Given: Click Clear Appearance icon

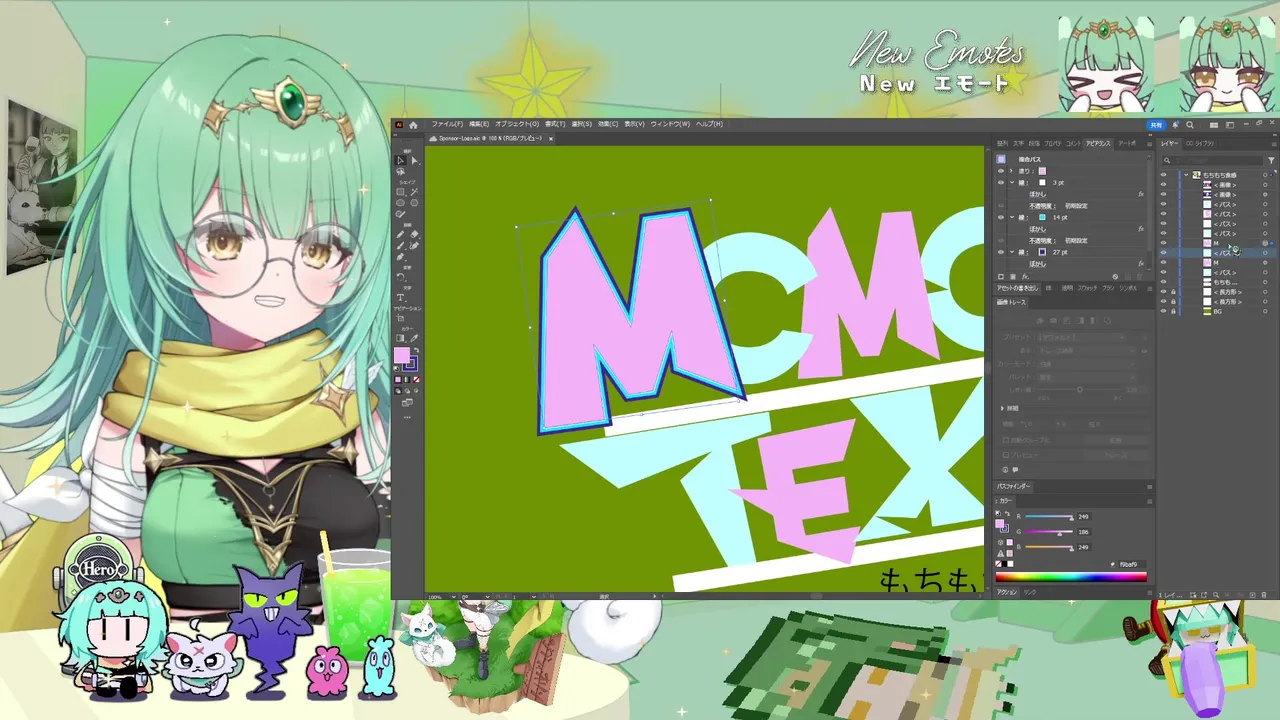Looking at the screenshot, I should tap(1115, 277).
